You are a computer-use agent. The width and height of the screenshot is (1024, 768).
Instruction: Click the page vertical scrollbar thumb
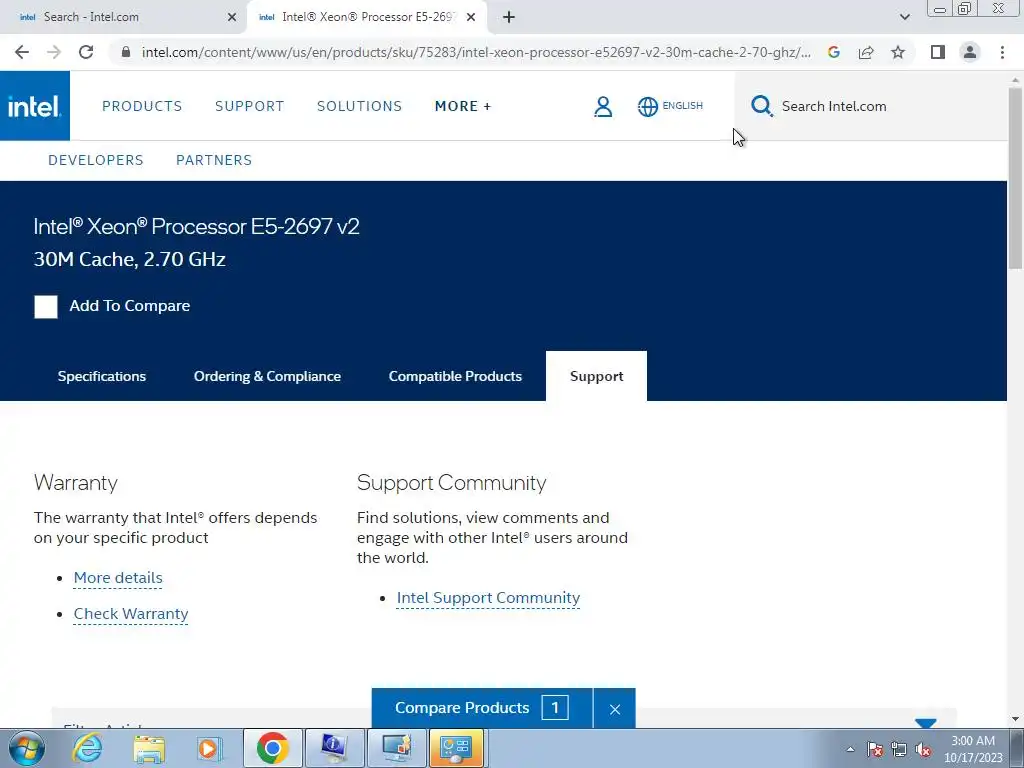coord(1015,176)
